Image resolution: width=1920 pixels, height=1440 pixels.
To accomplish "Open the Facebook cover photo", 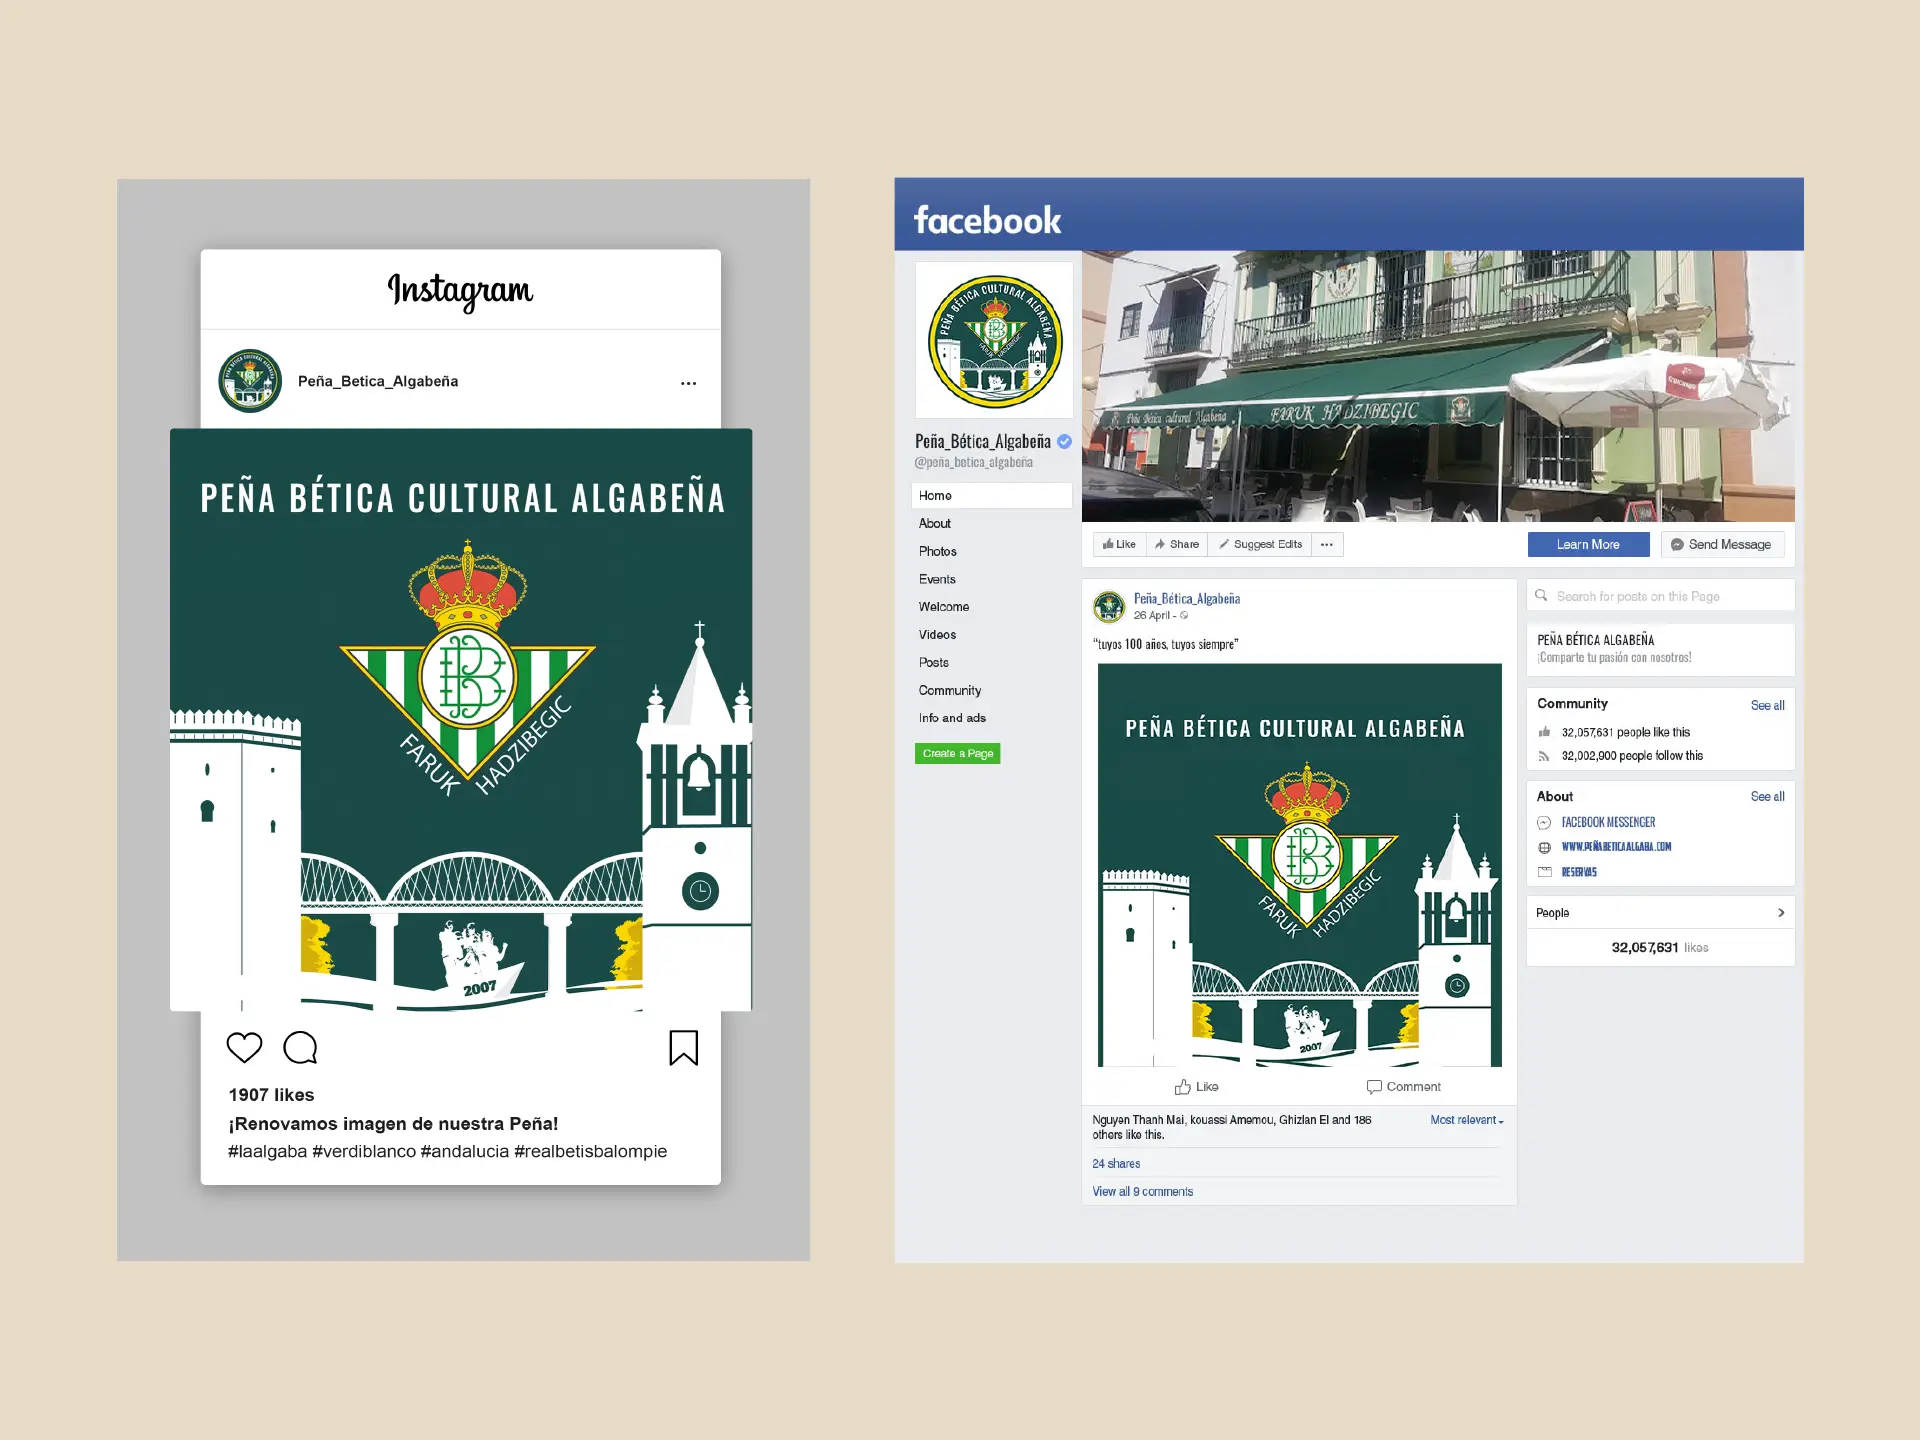I will pos(1438,386).
